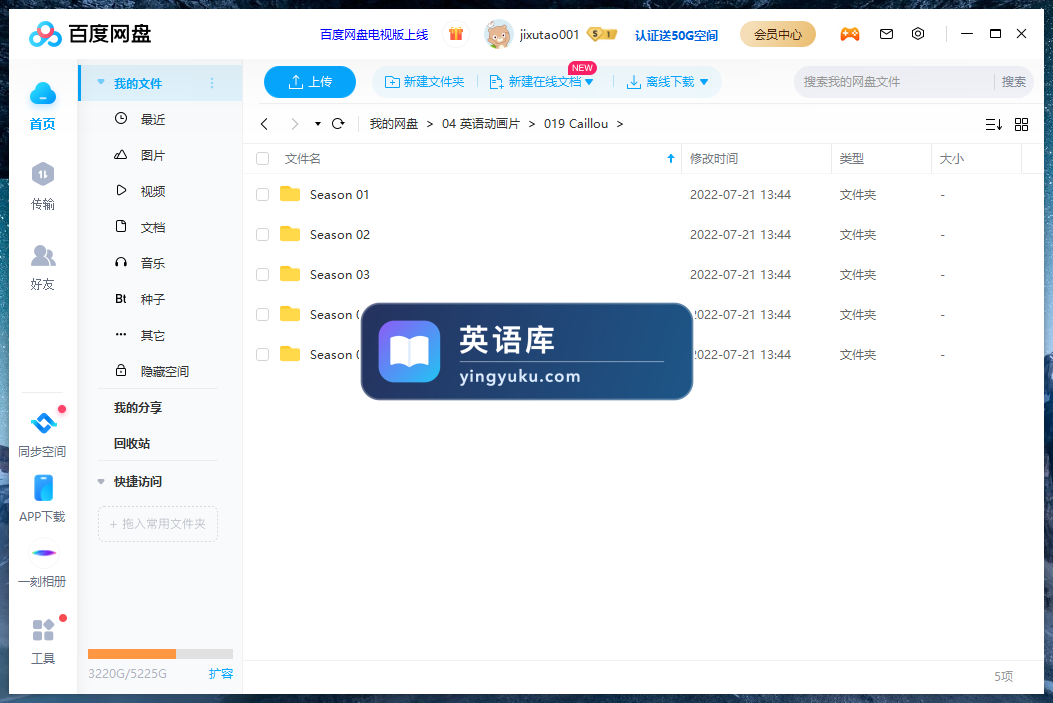
Task: Click the three-dot menu beside 我的文件
Action: (x=212, y=83)
